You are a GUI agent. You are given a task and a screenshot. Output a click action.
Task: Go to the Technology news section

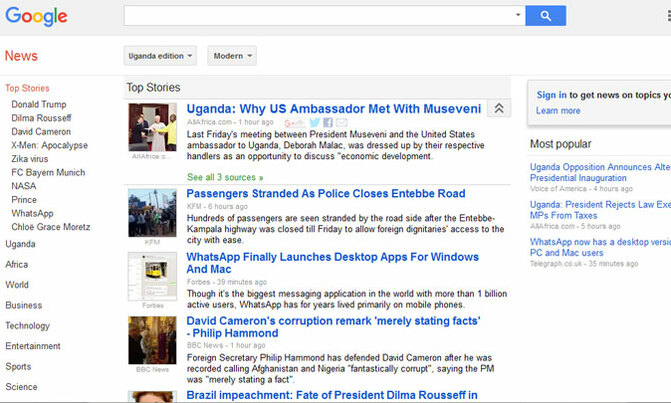28,326
